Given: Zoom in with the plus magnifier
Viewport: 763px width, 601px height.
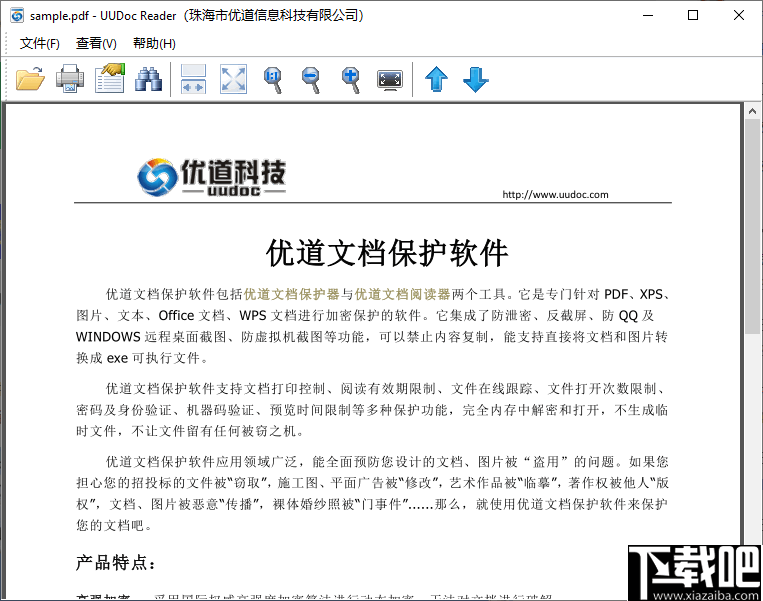Looking at the screenshot, I should [x=351, y=80].
